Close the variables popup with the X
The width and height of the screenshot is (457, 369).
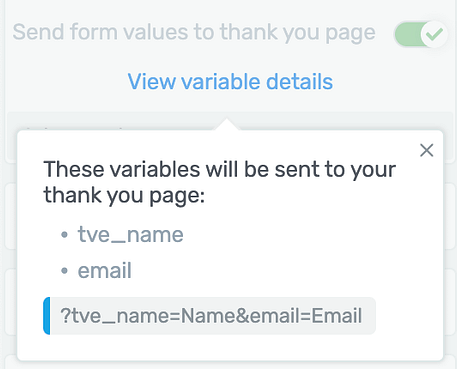(x=427, y=150)
